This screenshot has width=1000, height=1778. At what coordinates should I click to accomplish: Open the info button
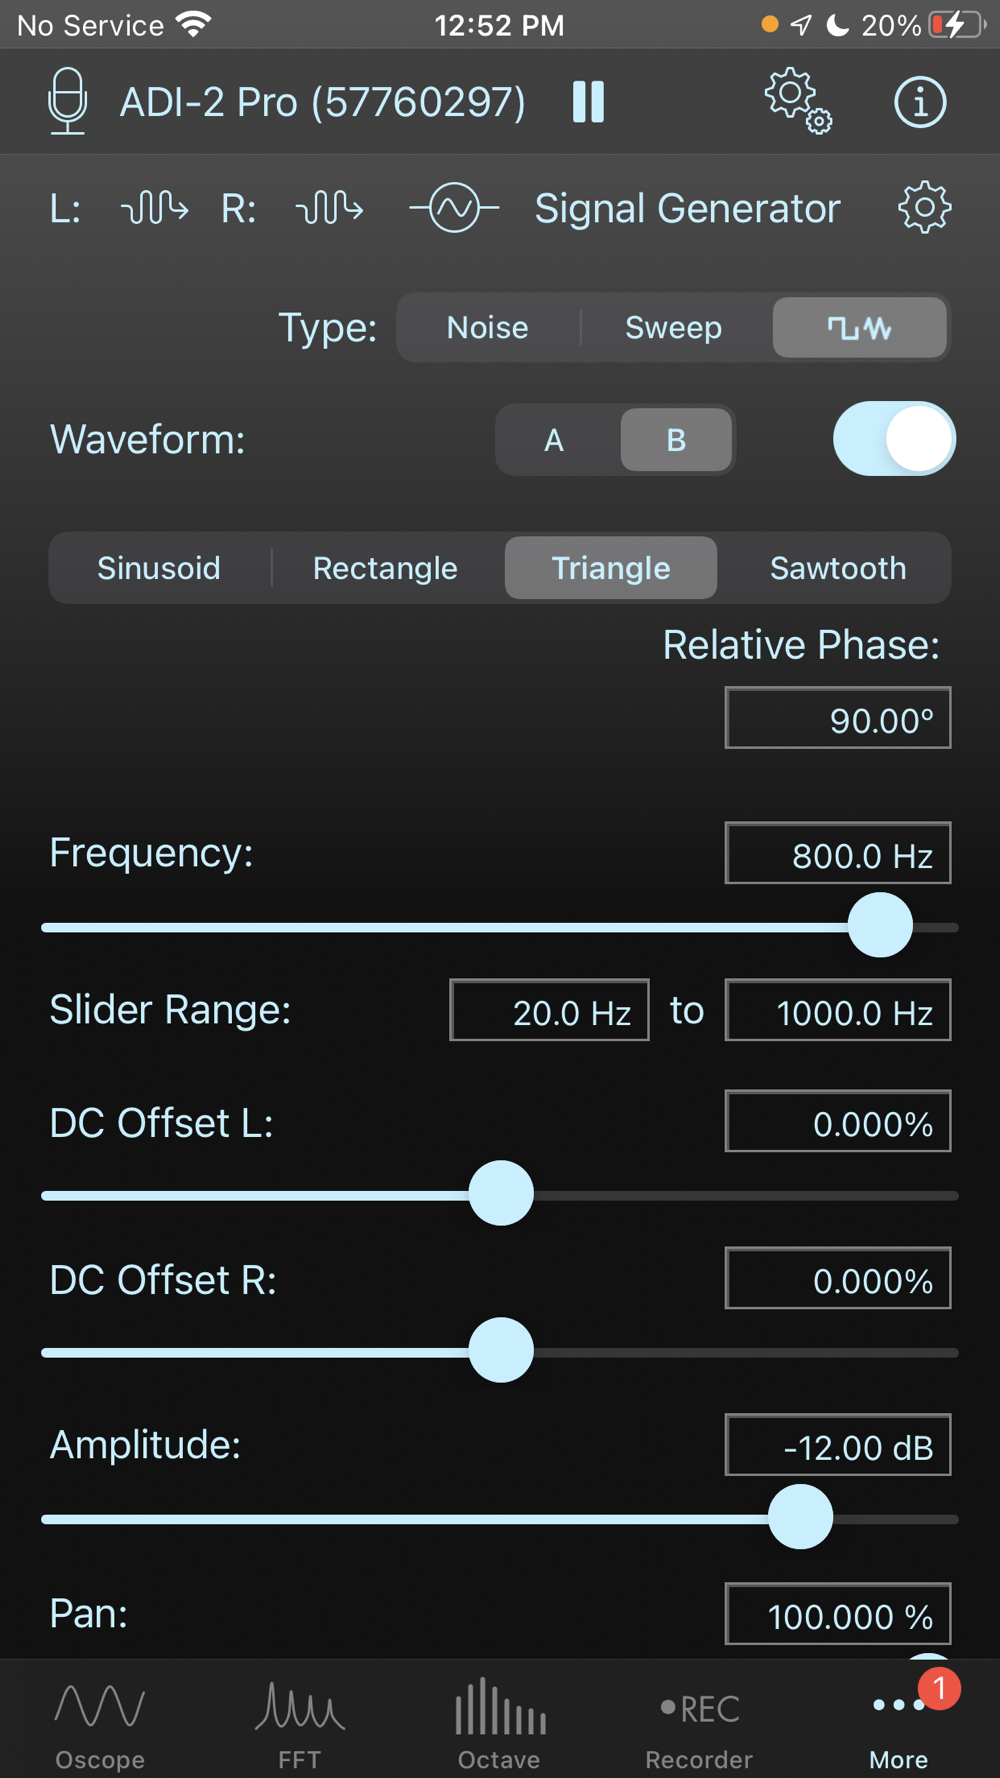click(919, 101)
